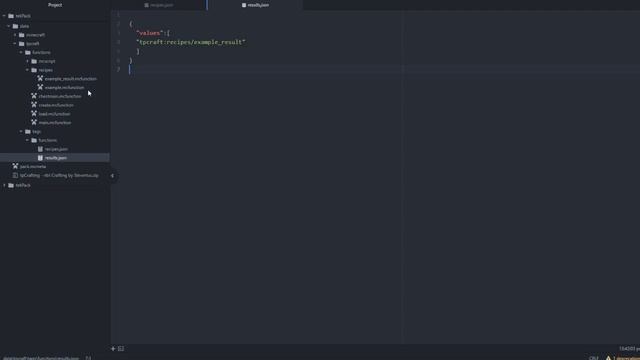This screenshot has height=360, width=640.
Task: Click the current file path in status bar
Action: coord(41,358)
